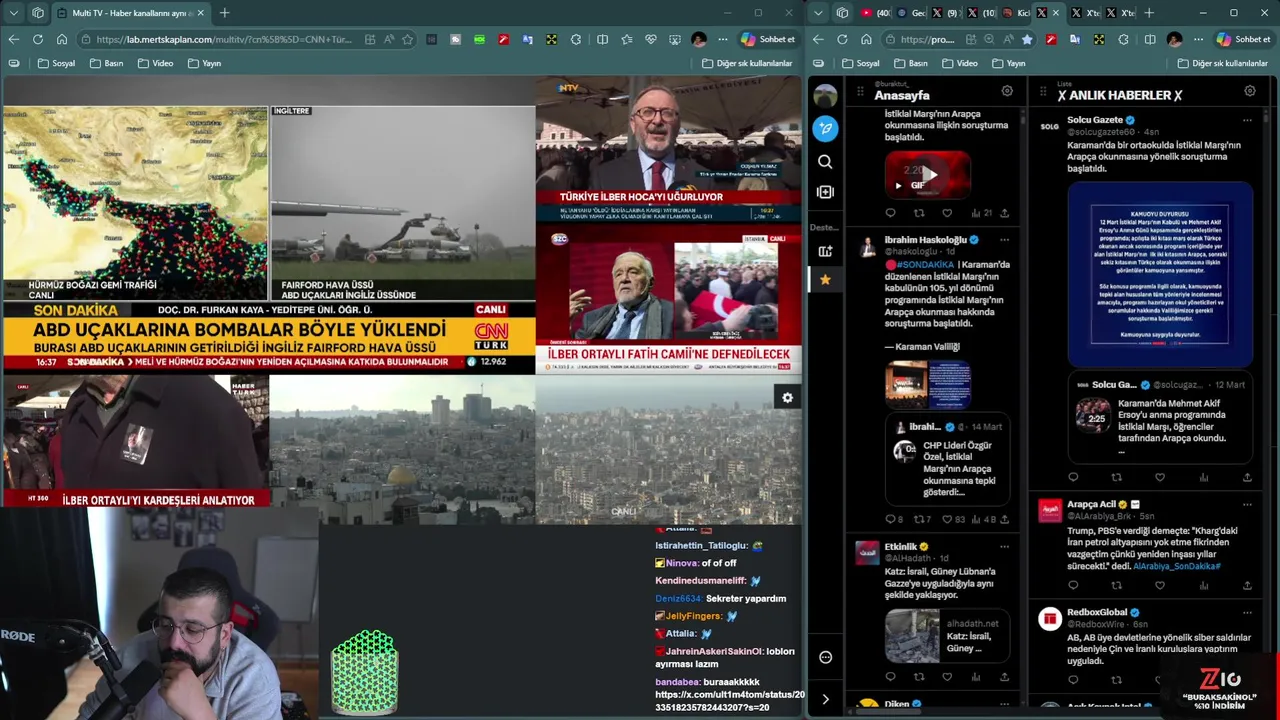Select the NTV İlber Hoca video tile
Image resolution: width=1280 pixels, height=720 pixels.
(668, 150)
